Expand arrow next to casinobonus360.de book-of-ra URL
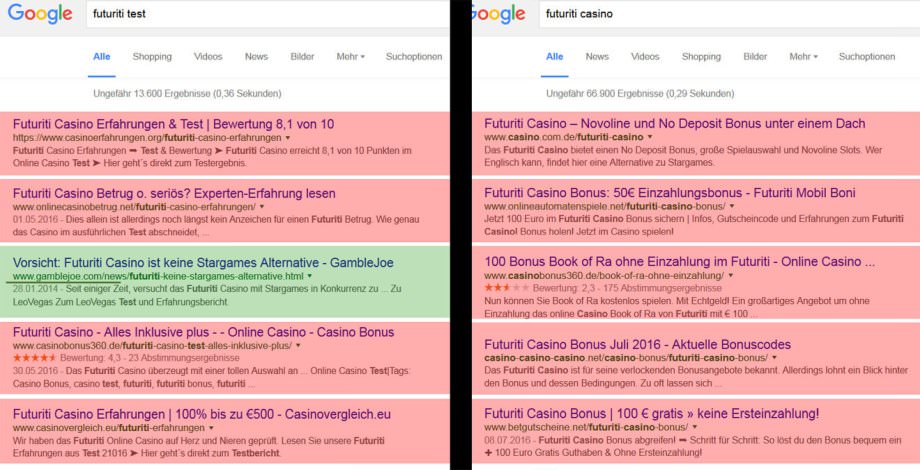920x470 pixels. click(730, 276)
